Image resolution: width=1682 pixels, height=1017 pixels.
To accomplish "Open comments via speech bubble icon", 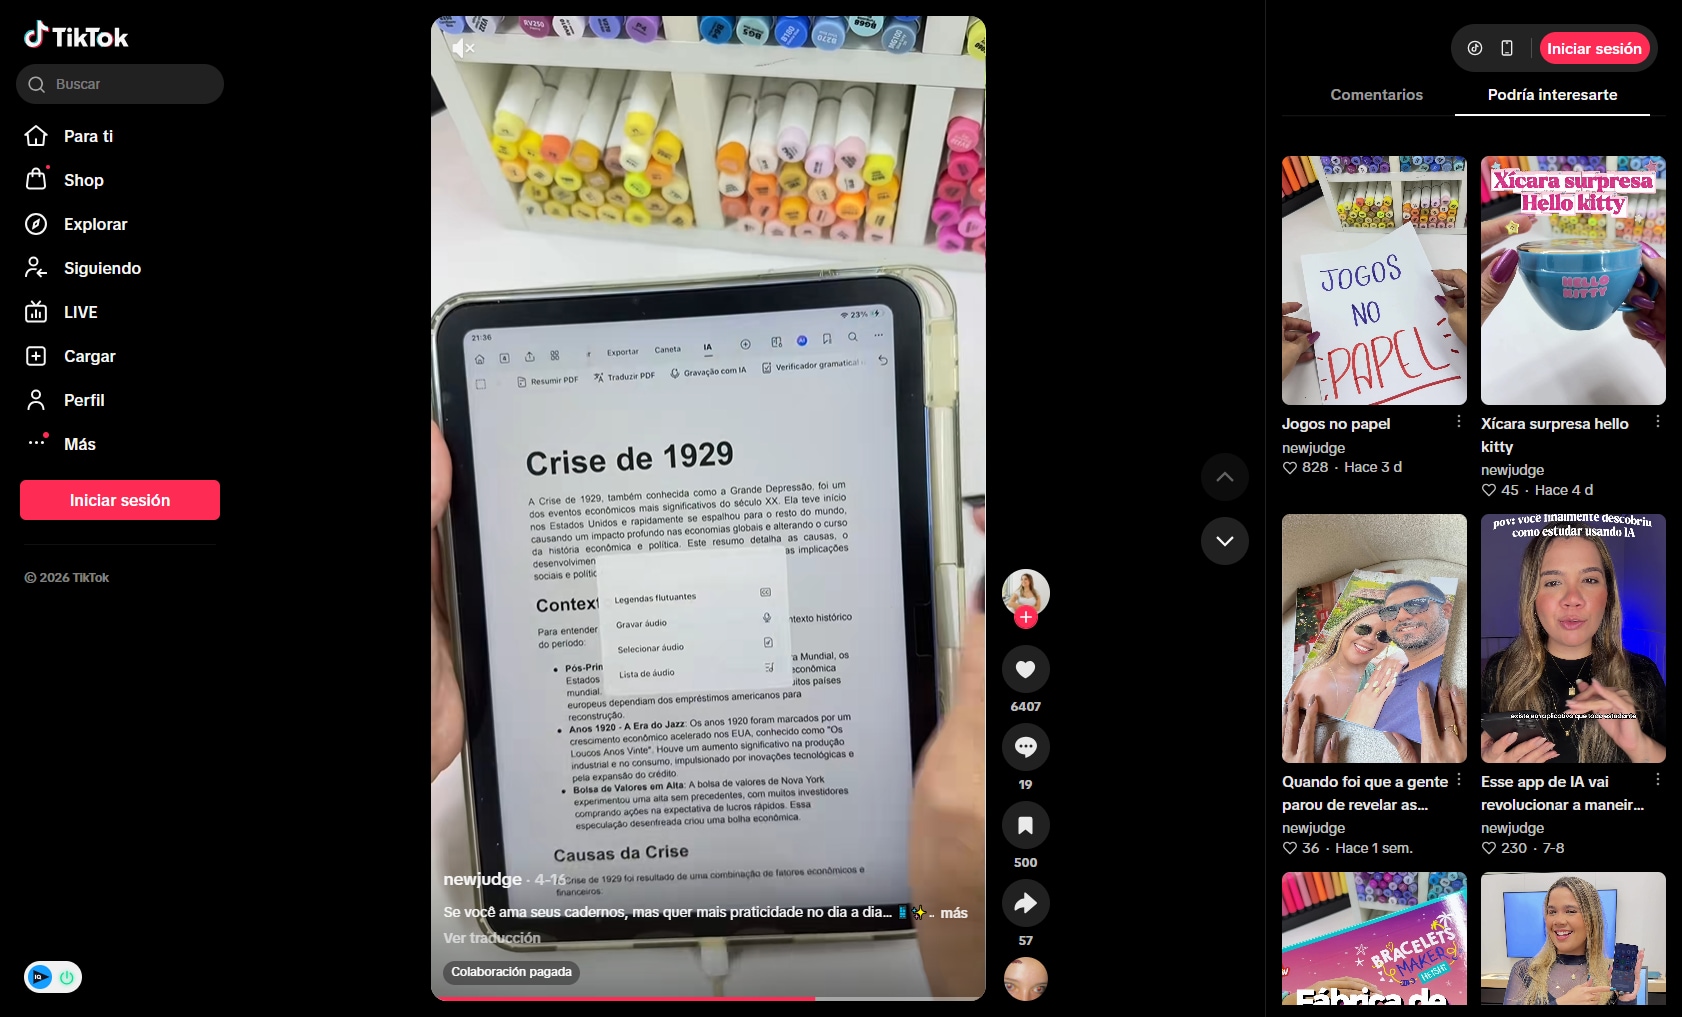I will (1025, 747).
